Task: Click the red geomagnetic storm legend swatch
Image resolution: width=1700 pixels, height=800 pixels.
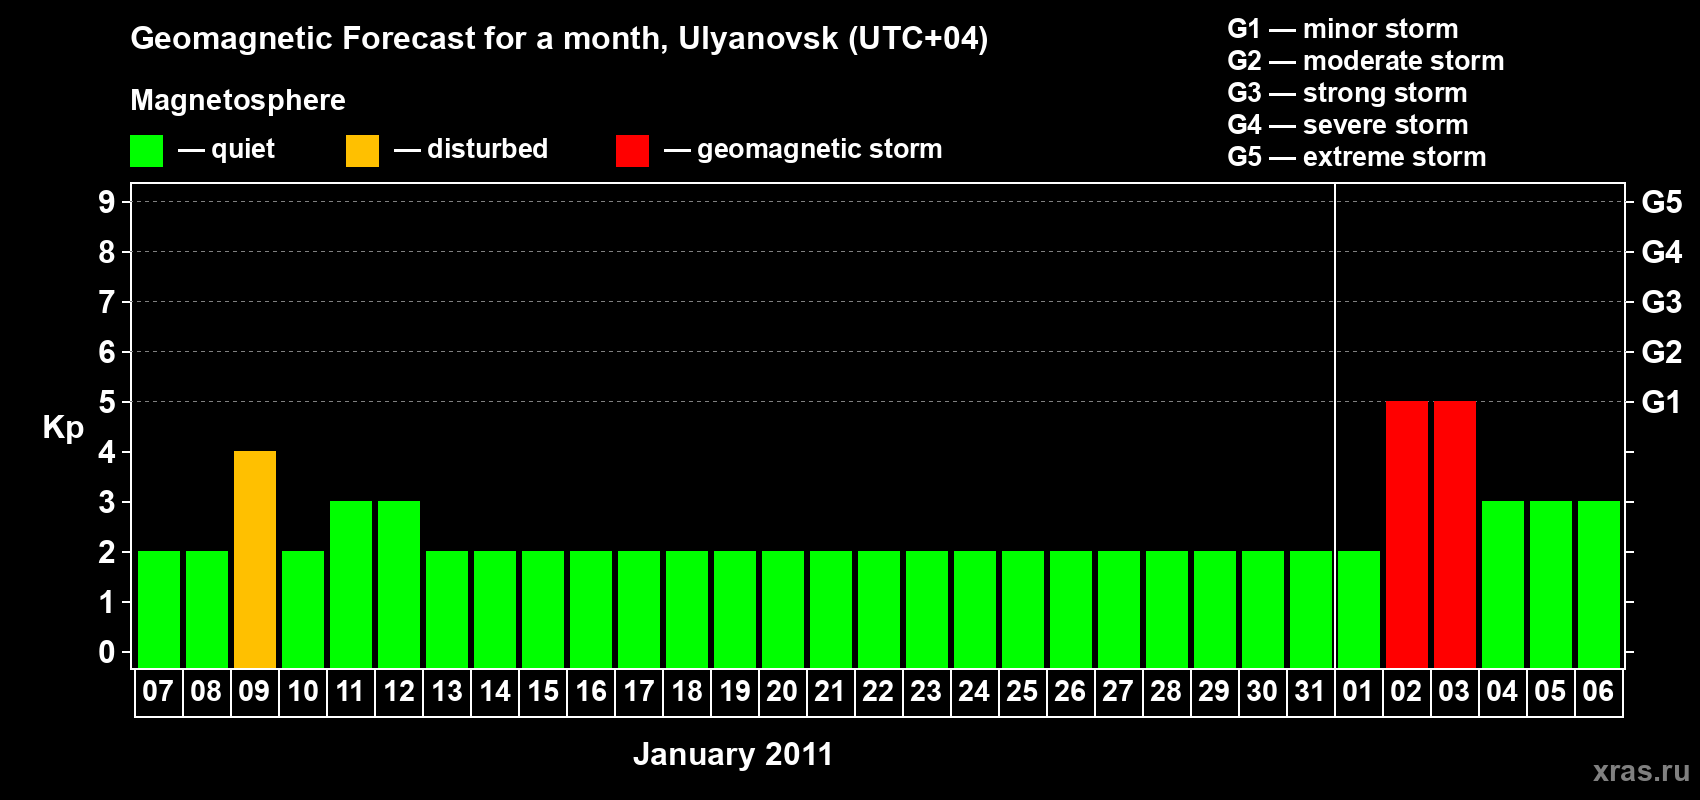Action: pyautogui.click(x=632, y=151)
